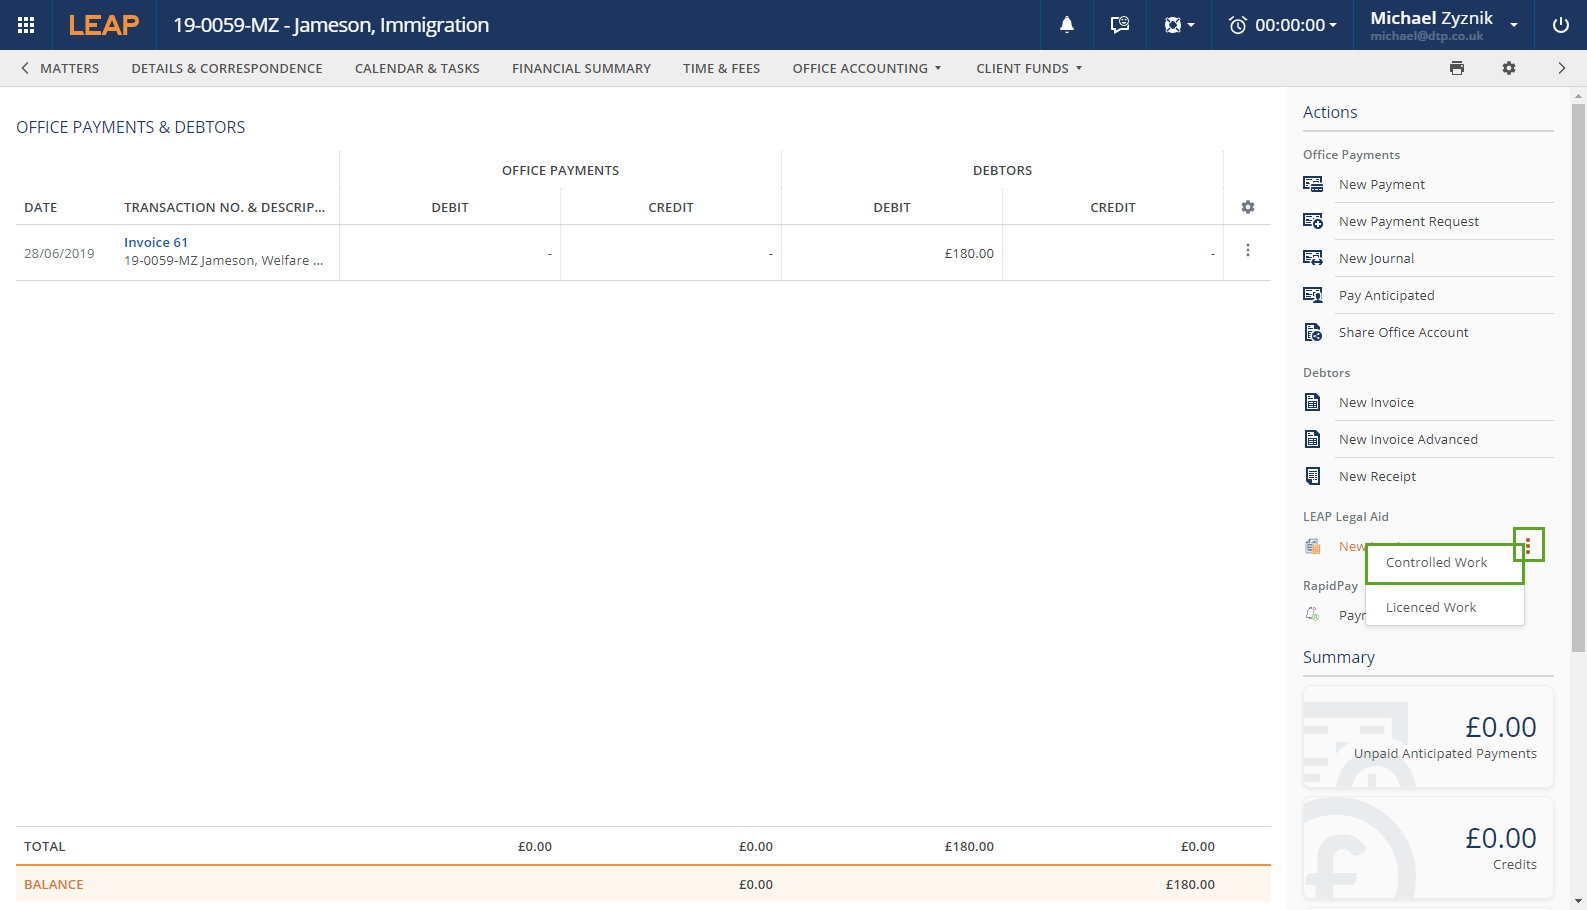Click New Payment Request action
The width and height of the screenshot is (1587, 910).
(1408, 222)
